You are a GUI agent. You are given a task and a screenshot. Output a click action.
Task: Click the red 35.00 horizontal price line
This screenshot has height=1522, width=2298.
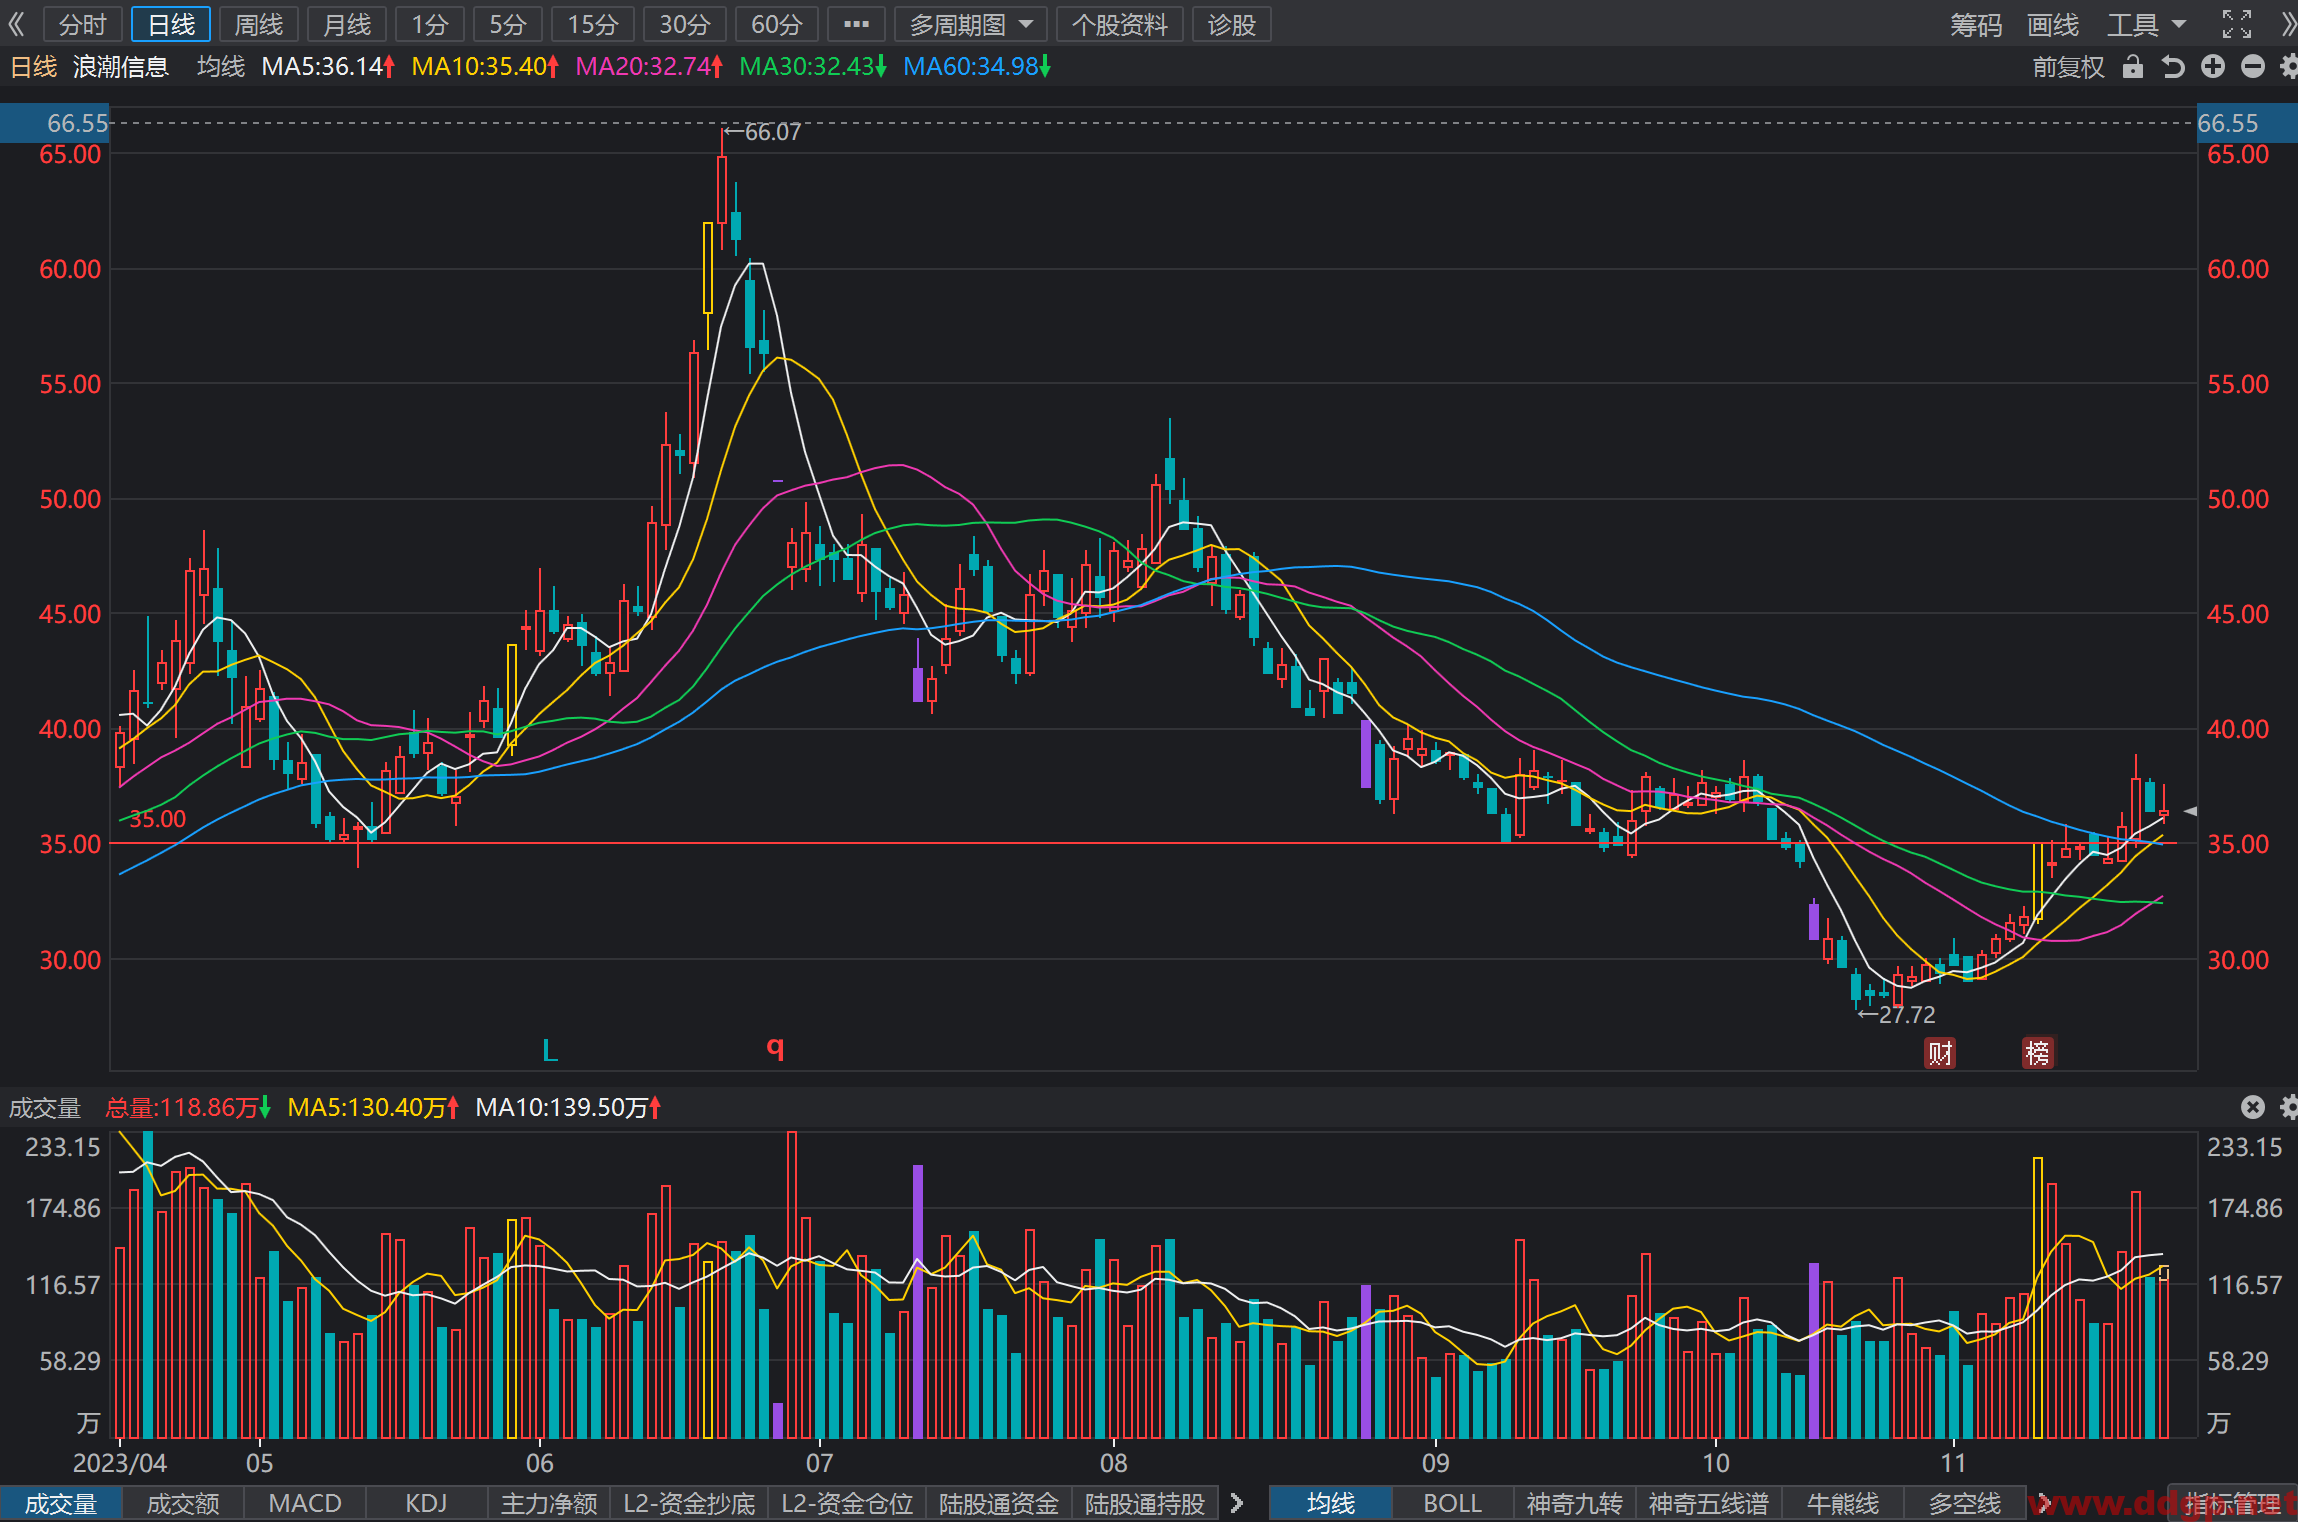point(1143,843)
